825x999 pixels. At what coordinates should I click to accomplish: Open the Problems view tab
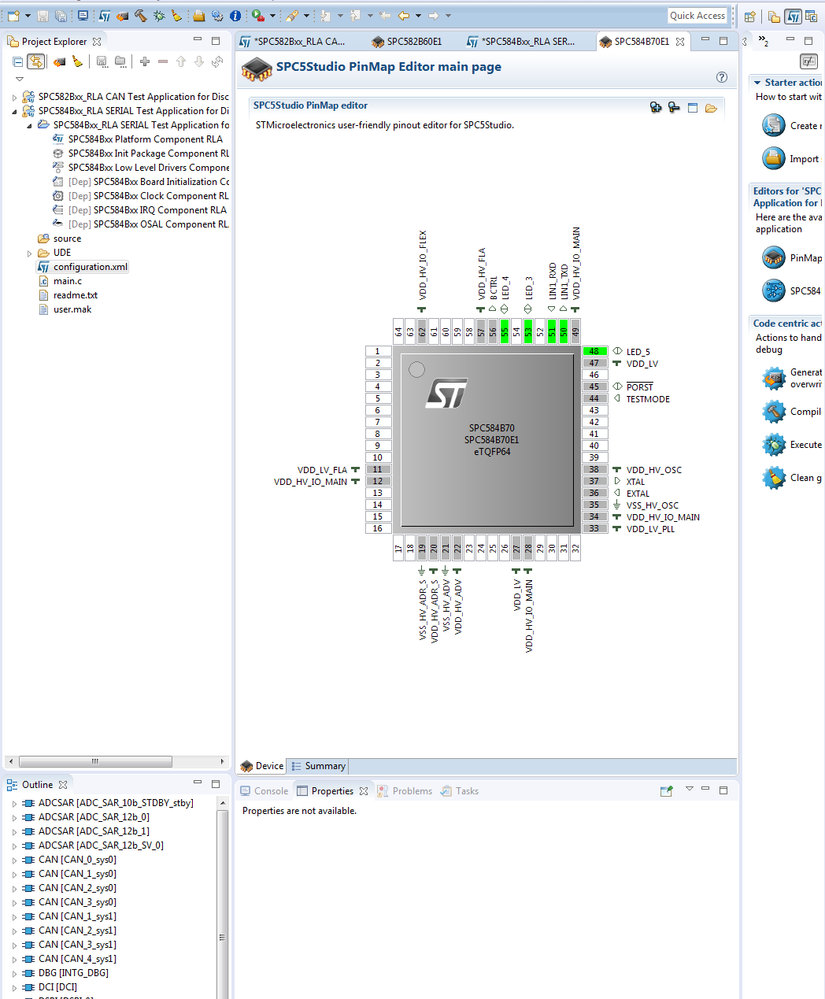(405, 791)
